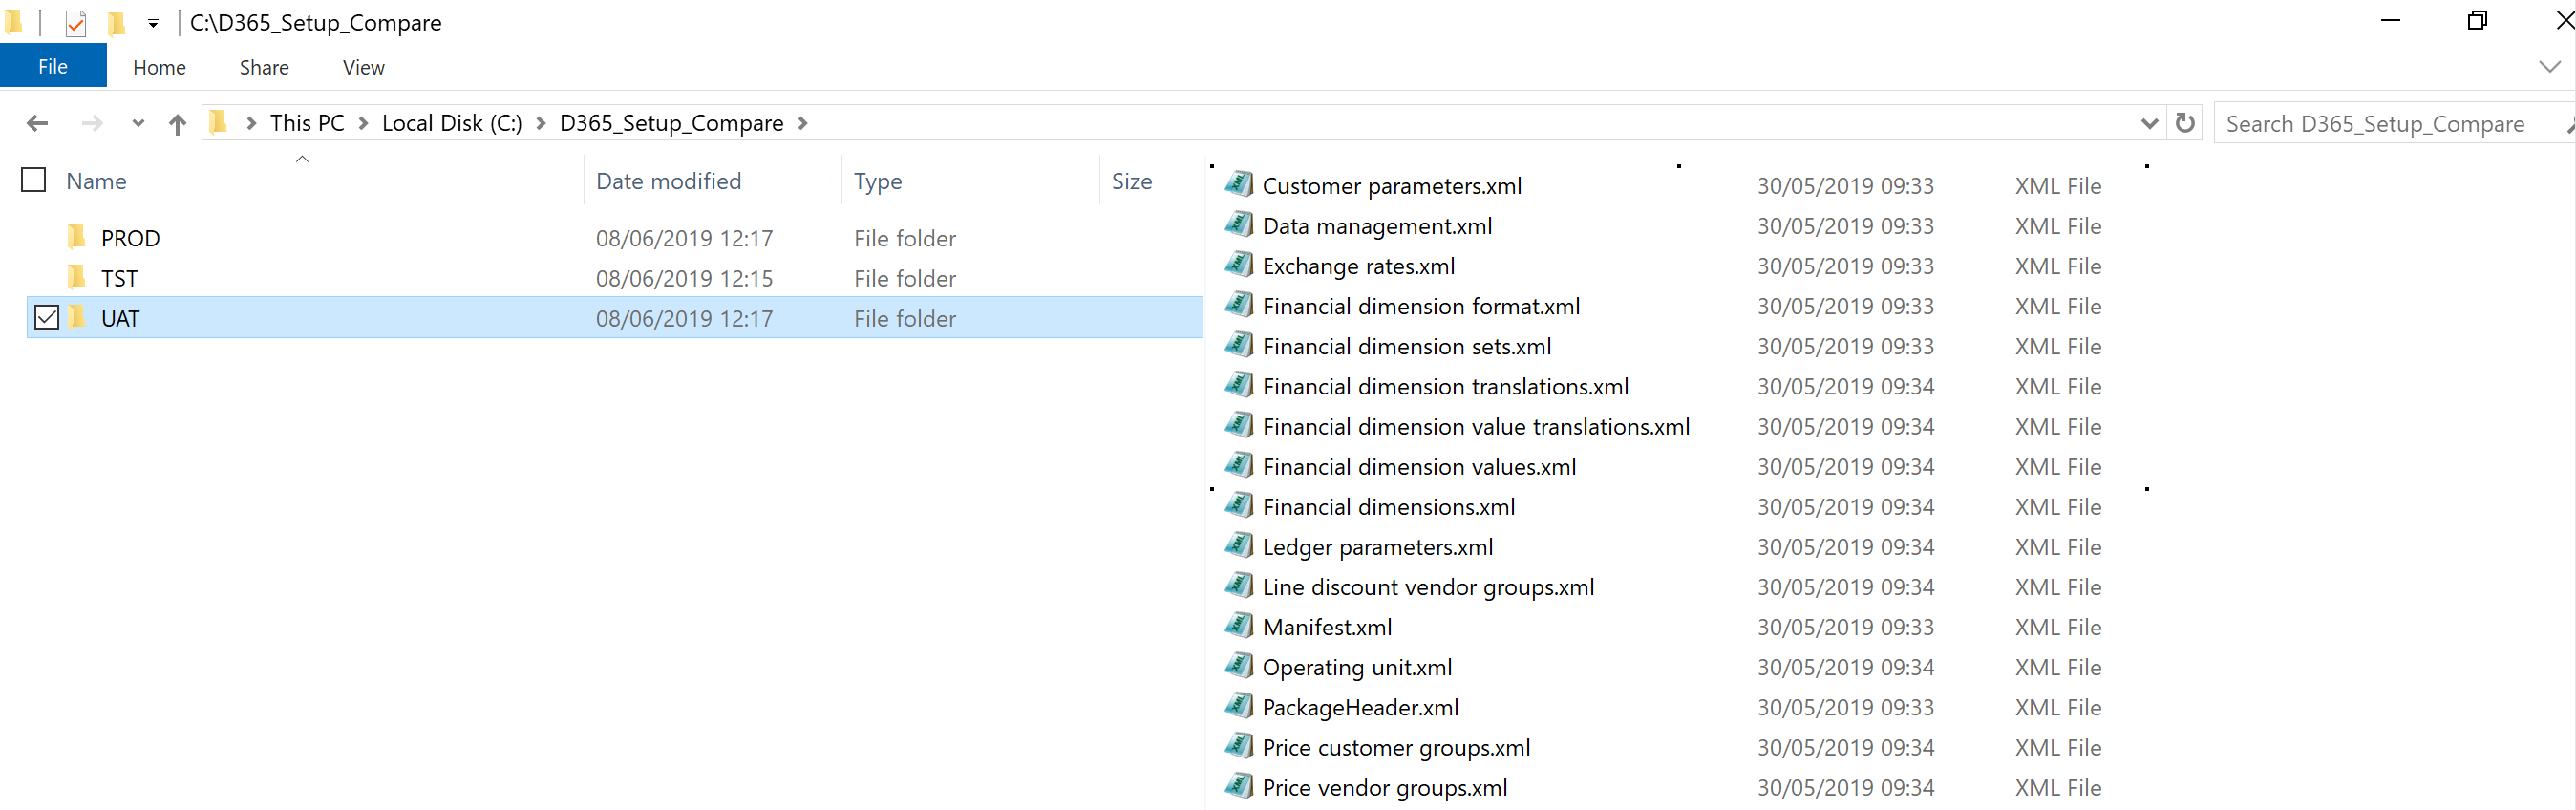Go forward with the Forward arrow
Screen dimensions: 2576x810
[91, 123]
